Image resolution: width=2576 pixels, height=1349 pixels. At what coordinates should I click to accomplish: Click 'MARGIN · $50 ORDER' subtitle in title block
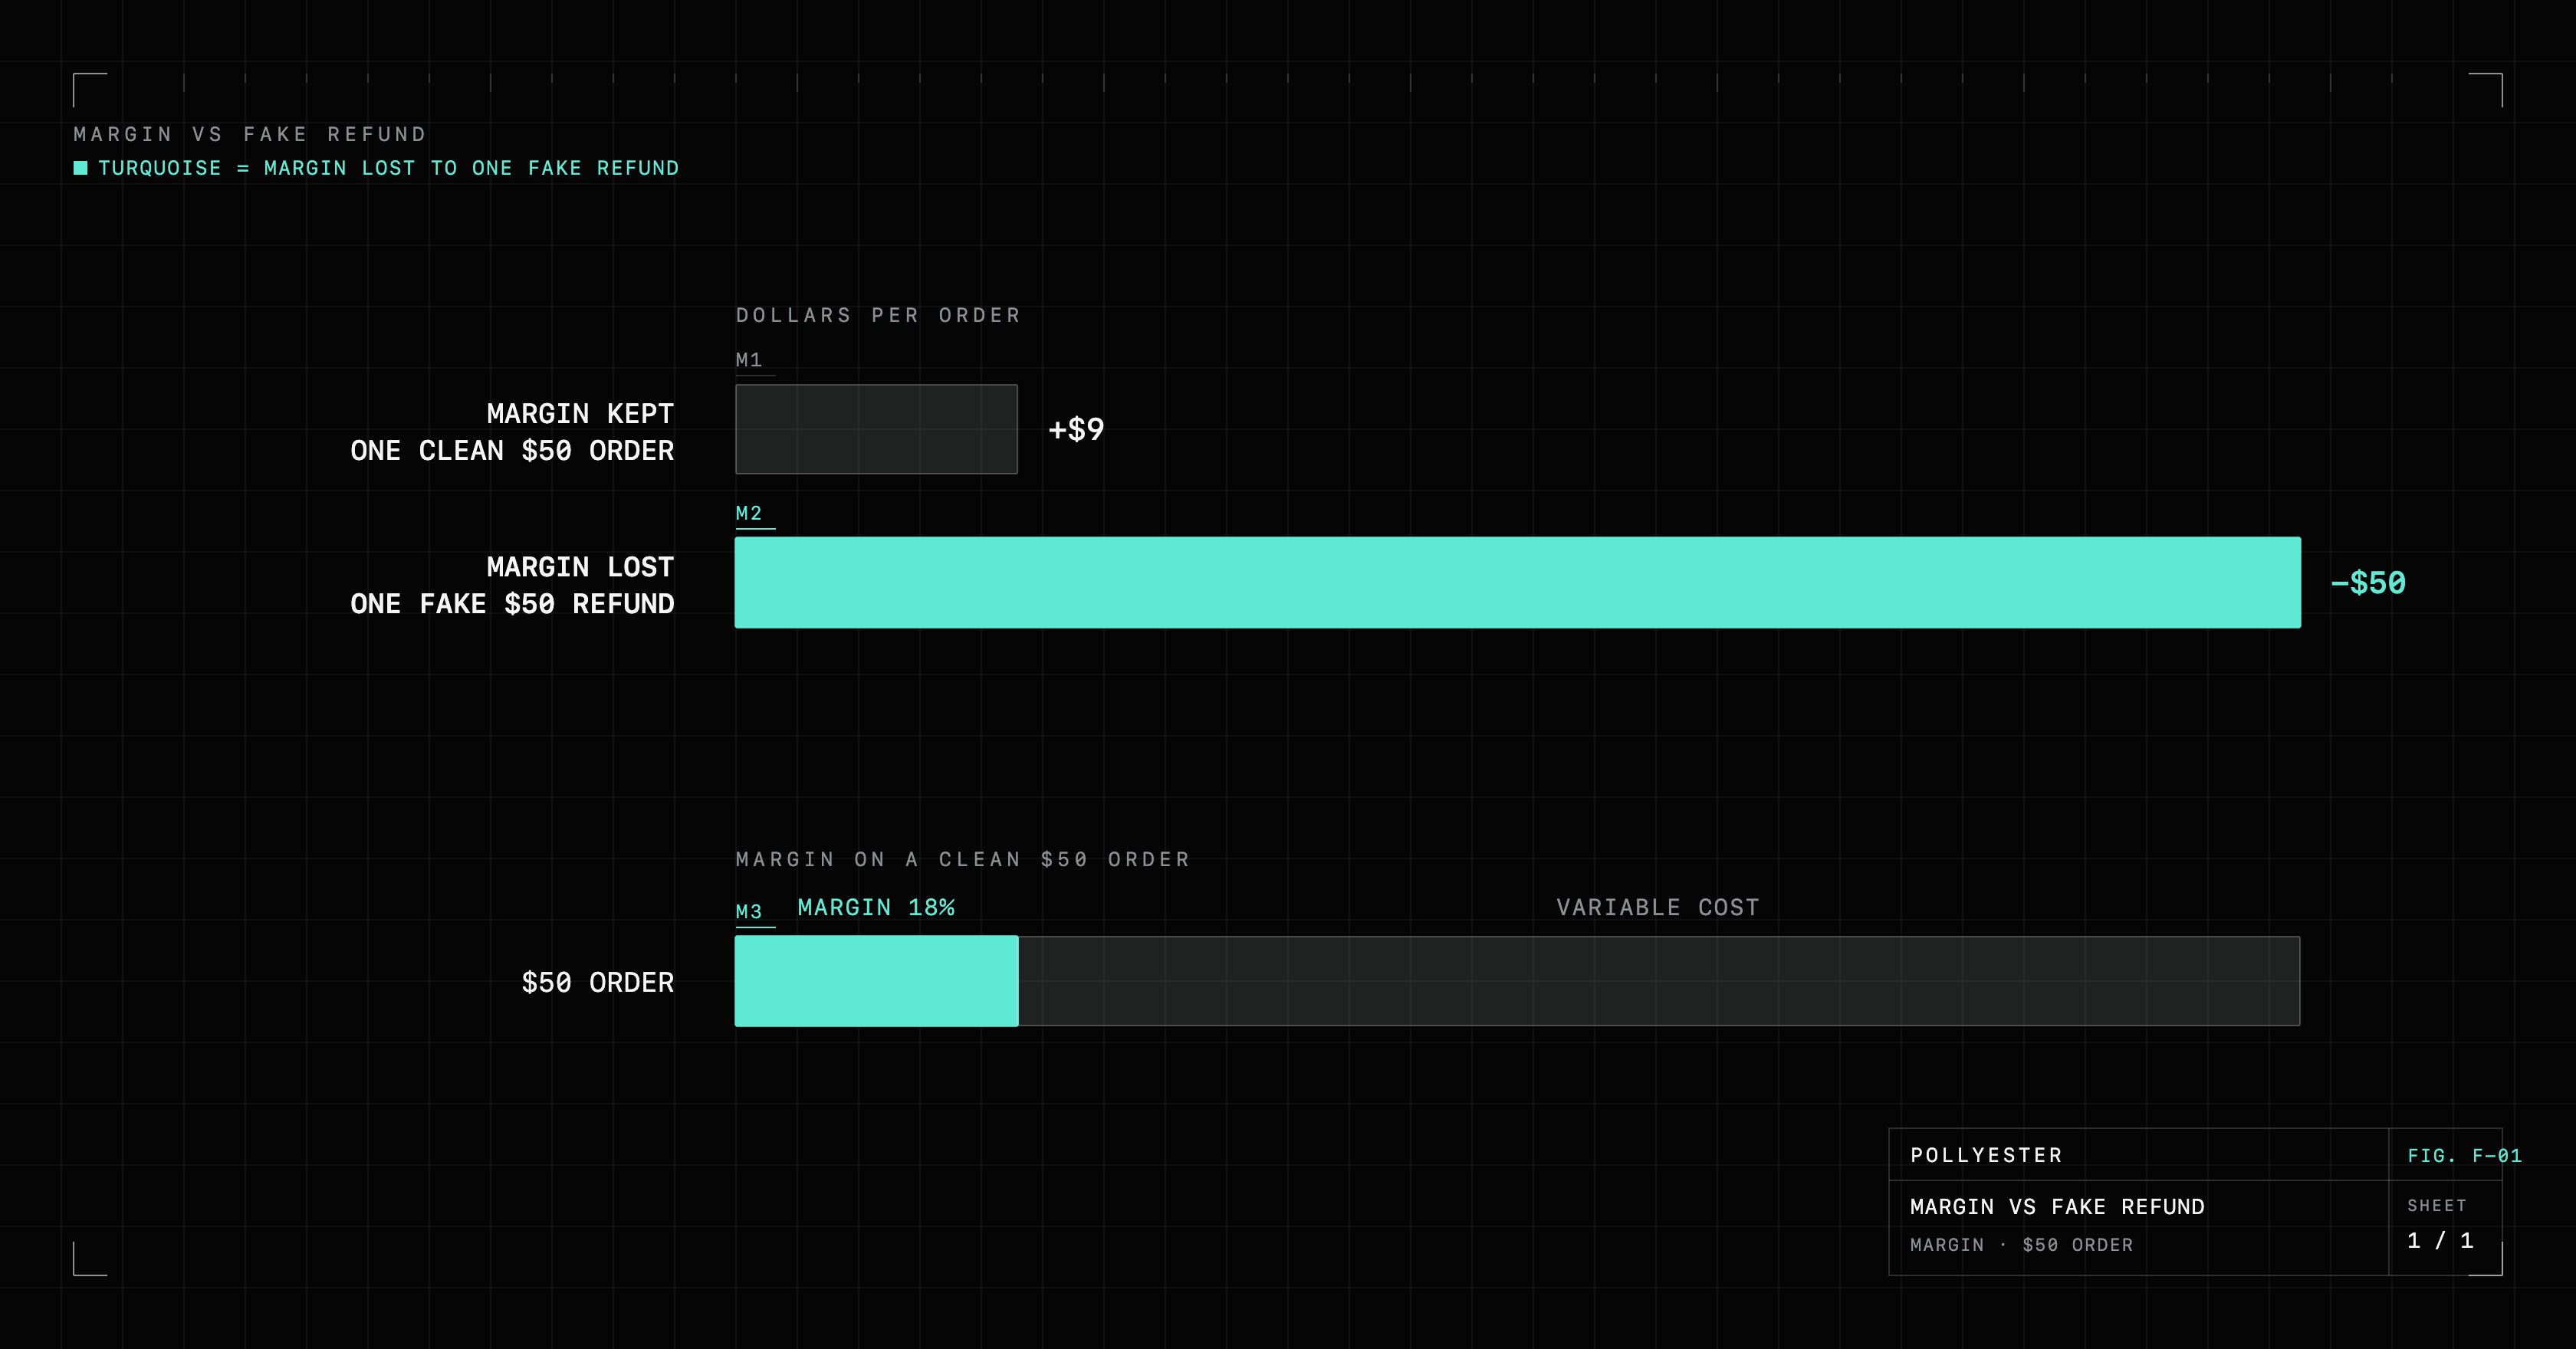2021,1245
